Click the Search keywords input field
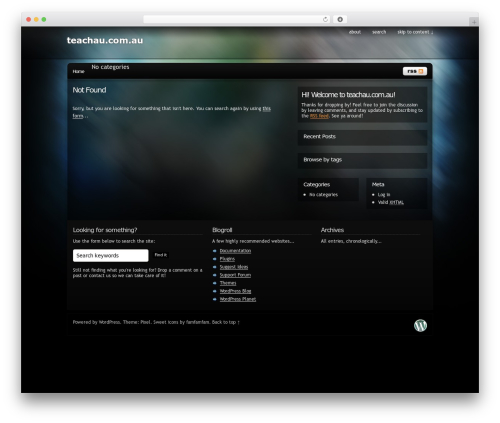Screen dimensions: 500x423 point(111,255)
